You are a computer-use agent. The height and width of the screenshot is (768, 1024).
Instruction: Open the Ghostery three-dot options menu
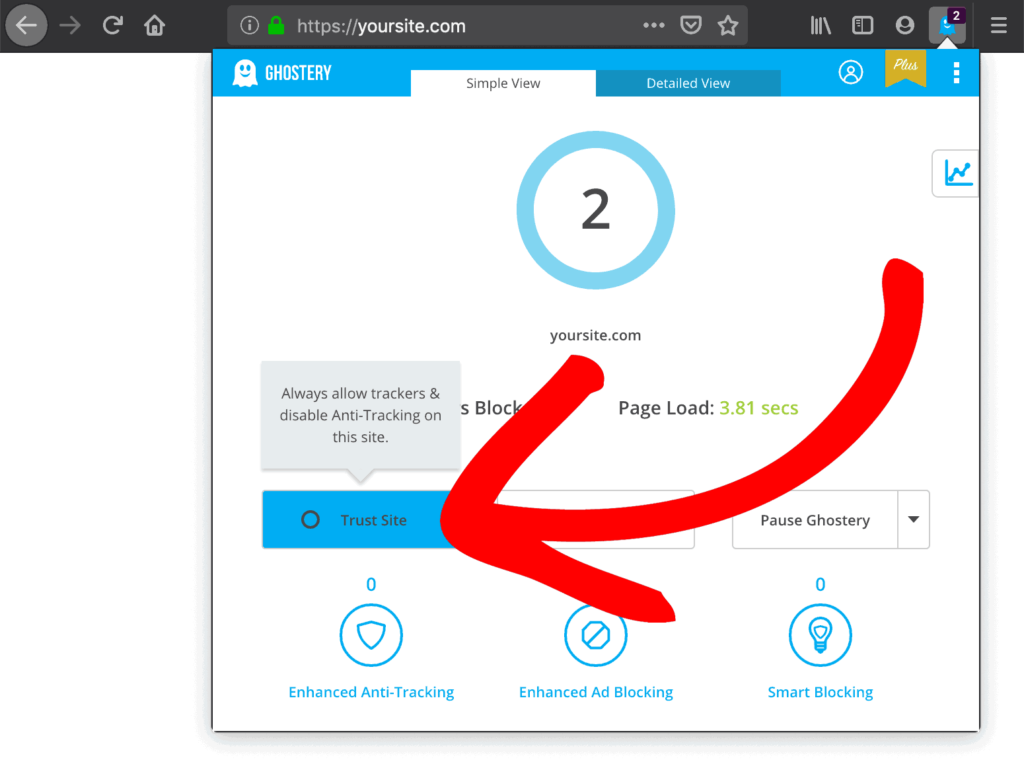pyautogui.click(x=956, y=72)
